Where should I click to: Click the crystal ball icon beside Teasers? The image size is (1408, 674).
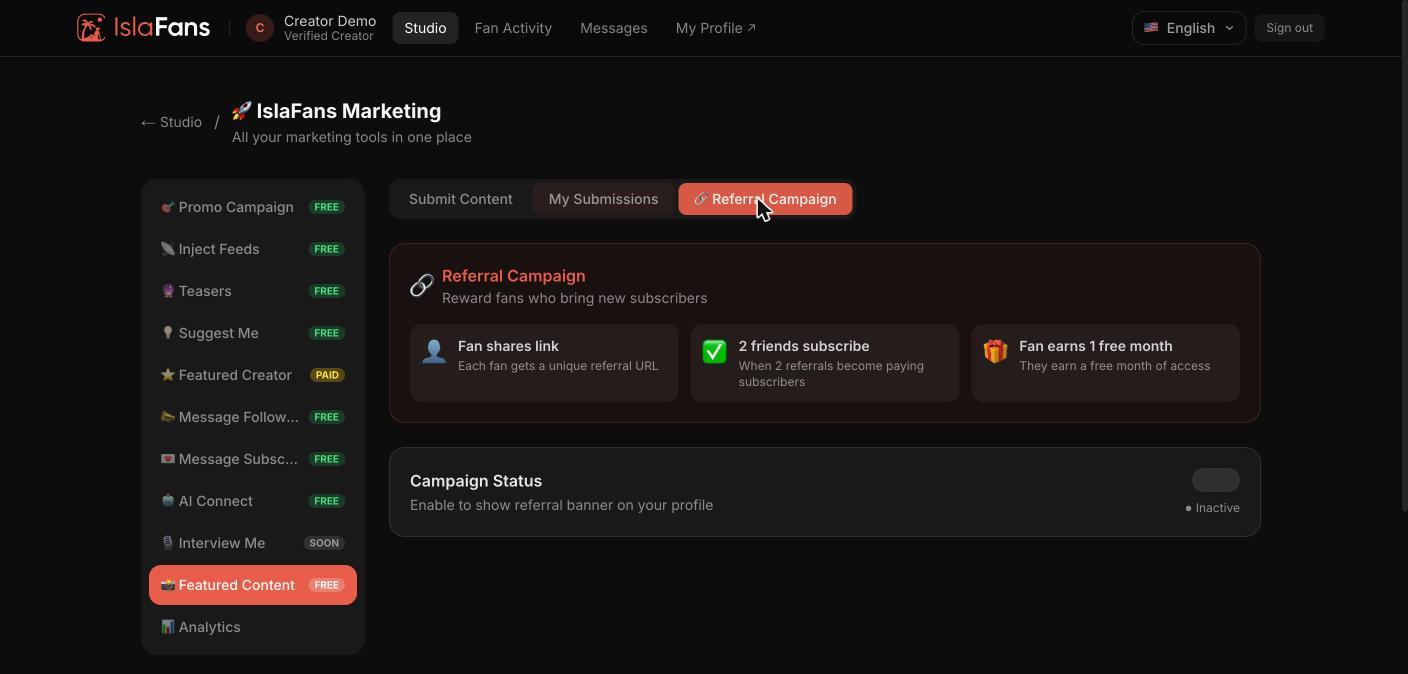[167, 291]
